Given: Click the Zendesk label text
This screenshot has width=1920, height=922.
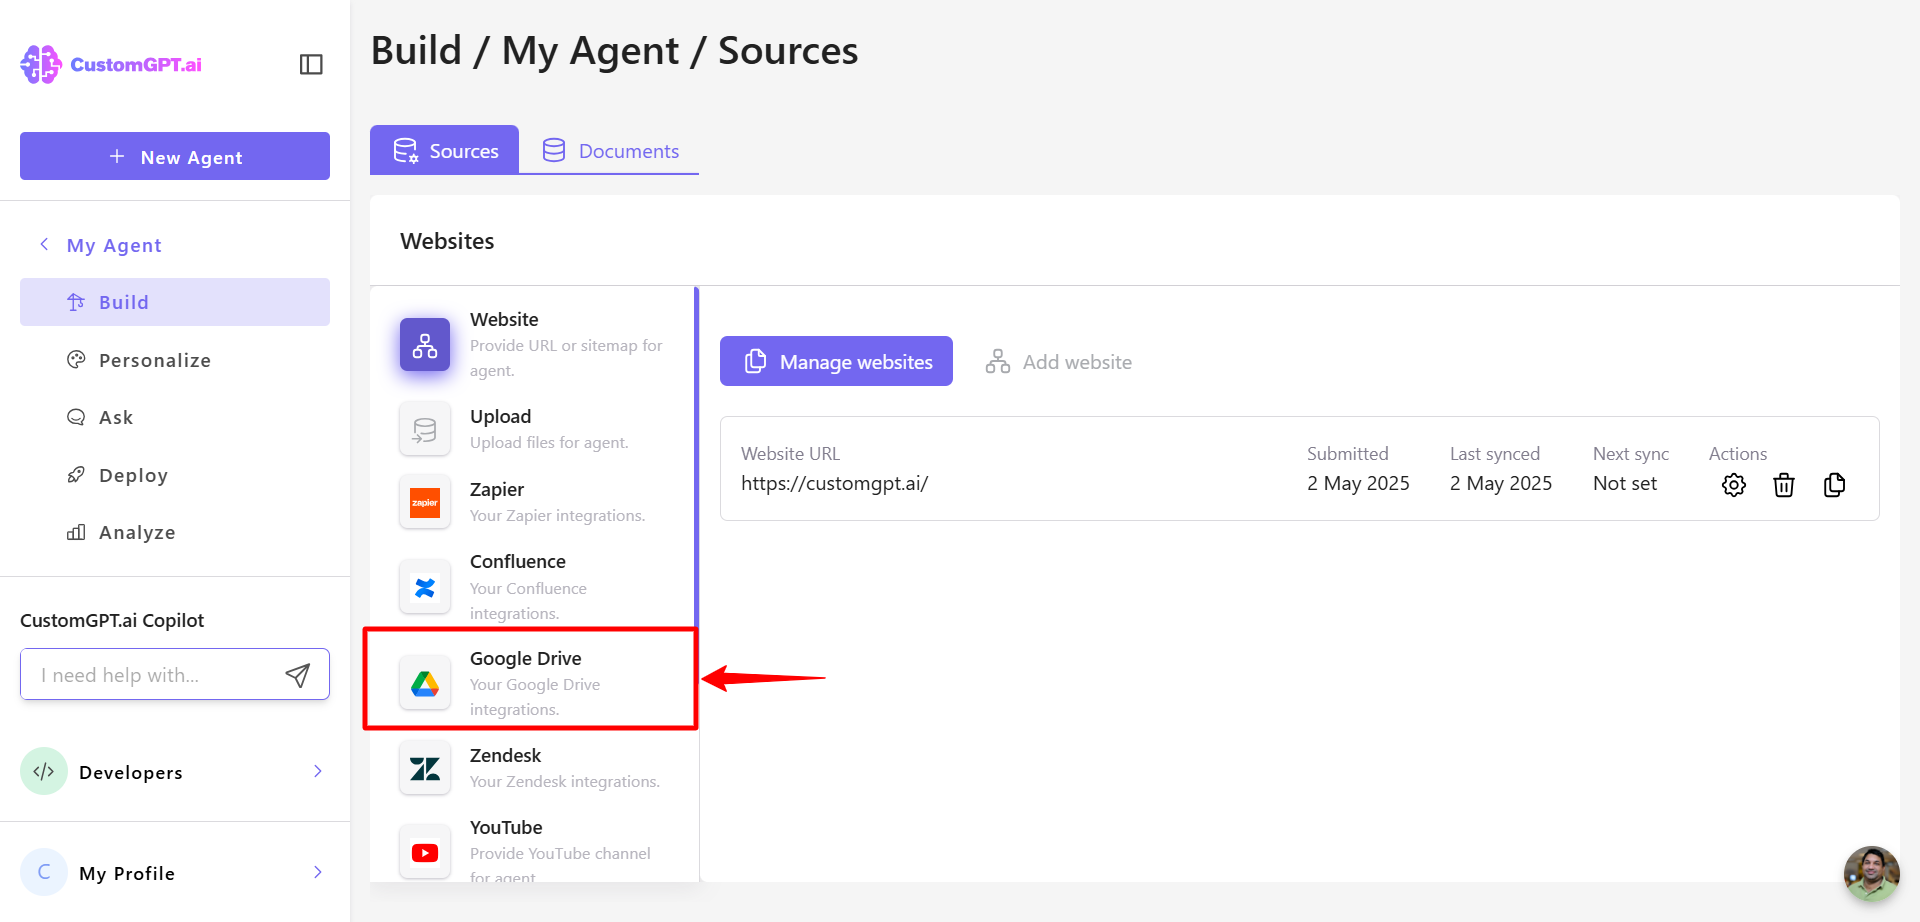Looking at the screenshot, I should pyautogui.click(x=505, y=755).
